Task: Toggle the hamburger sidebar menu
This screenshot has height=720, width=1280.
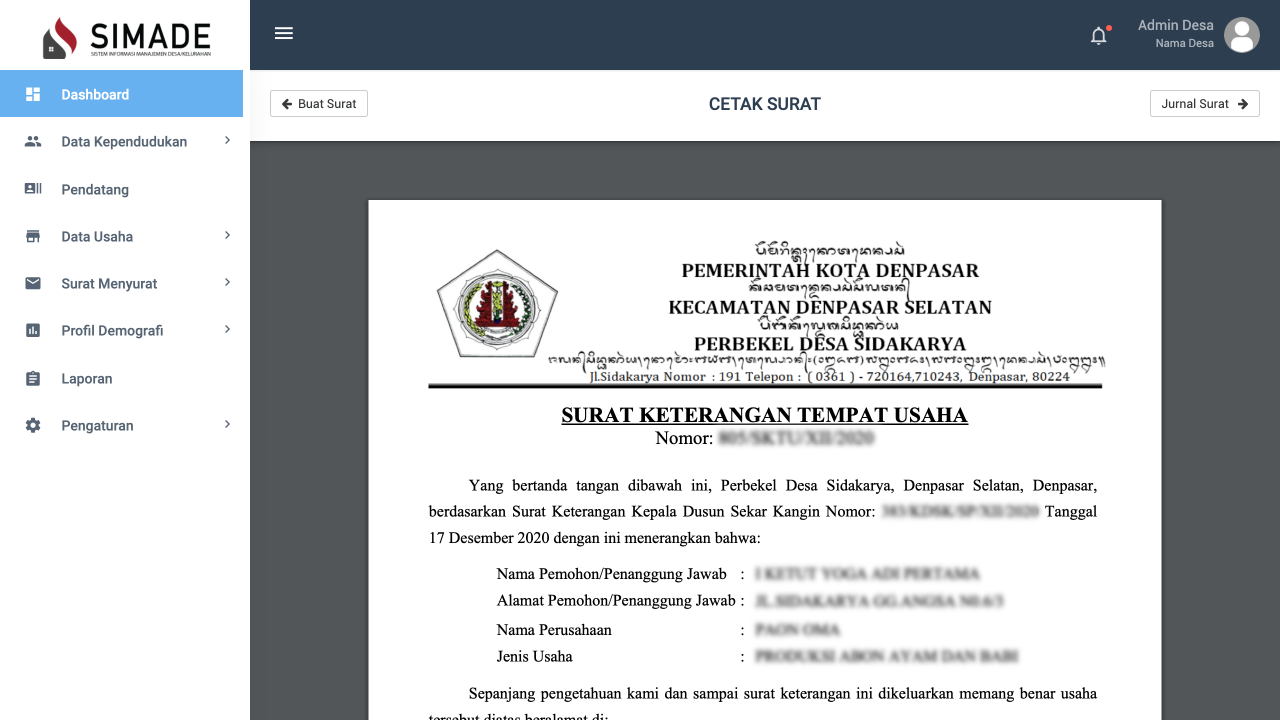Action: coord(284,33)
